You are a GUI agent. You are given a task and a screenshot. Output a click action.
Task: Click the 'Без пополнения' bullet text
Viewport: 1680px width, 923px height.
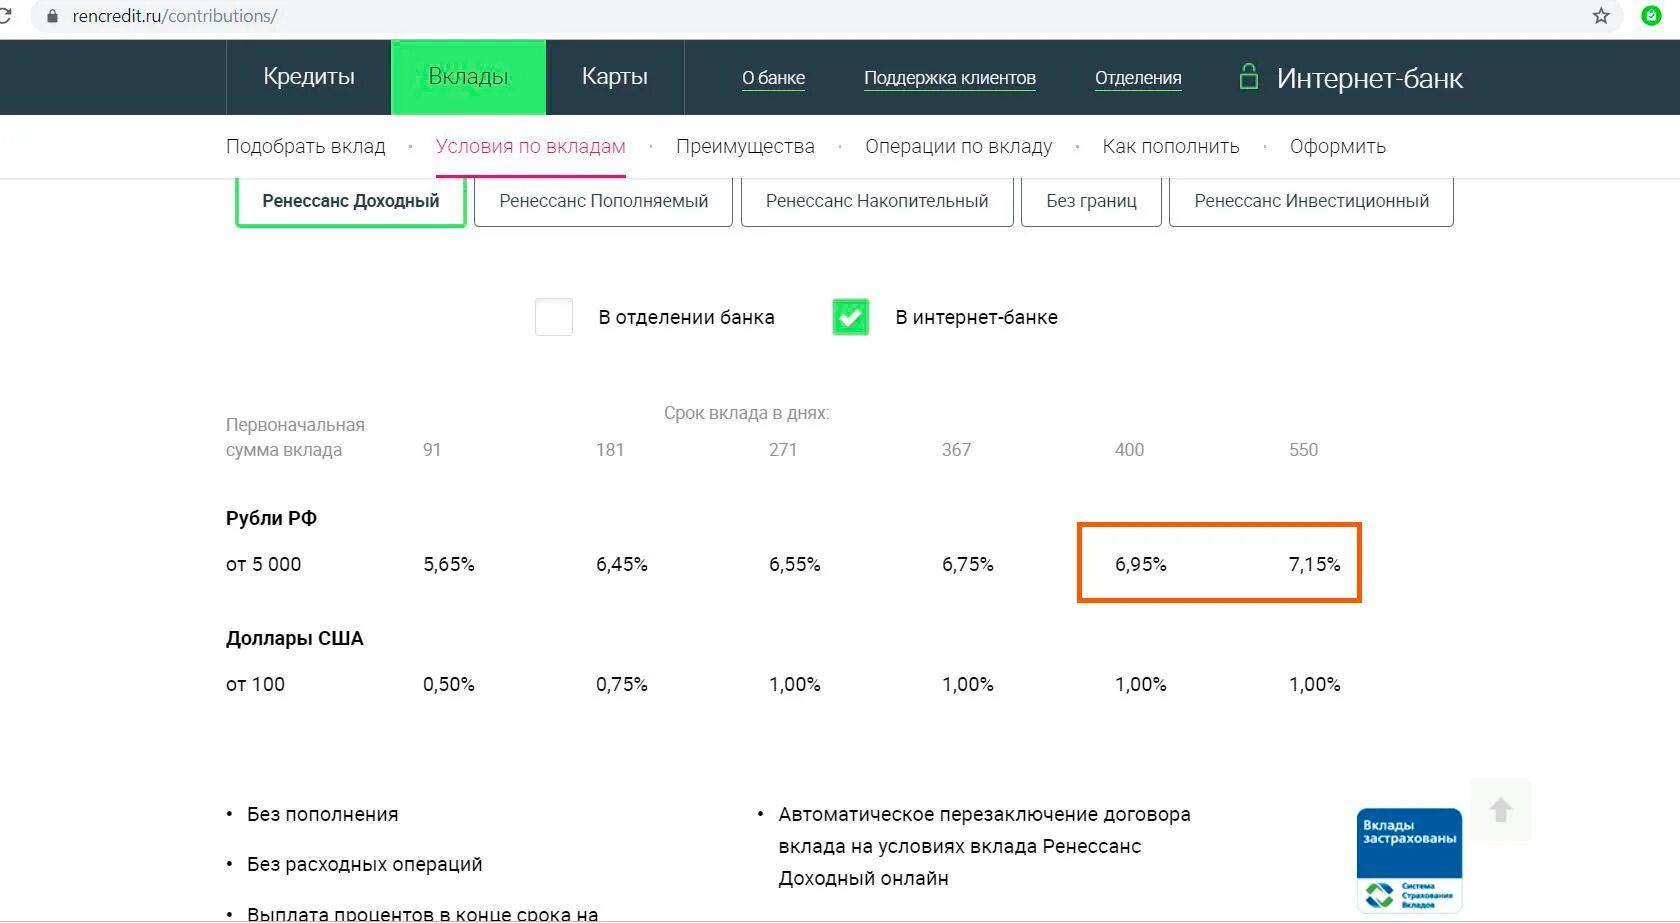[323, 814]
